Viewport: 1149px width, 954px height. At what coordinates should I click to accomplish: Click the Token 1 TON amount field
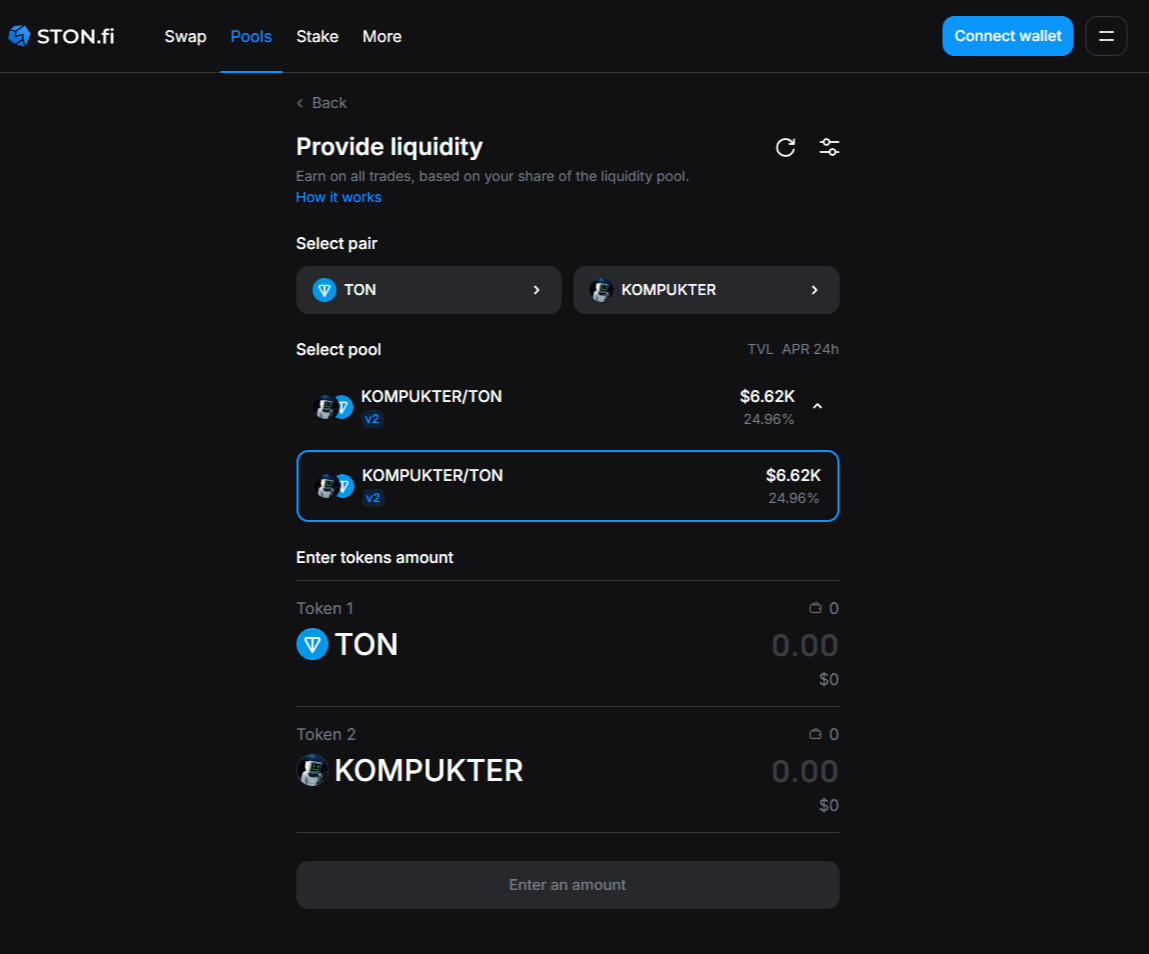(805, 646)
